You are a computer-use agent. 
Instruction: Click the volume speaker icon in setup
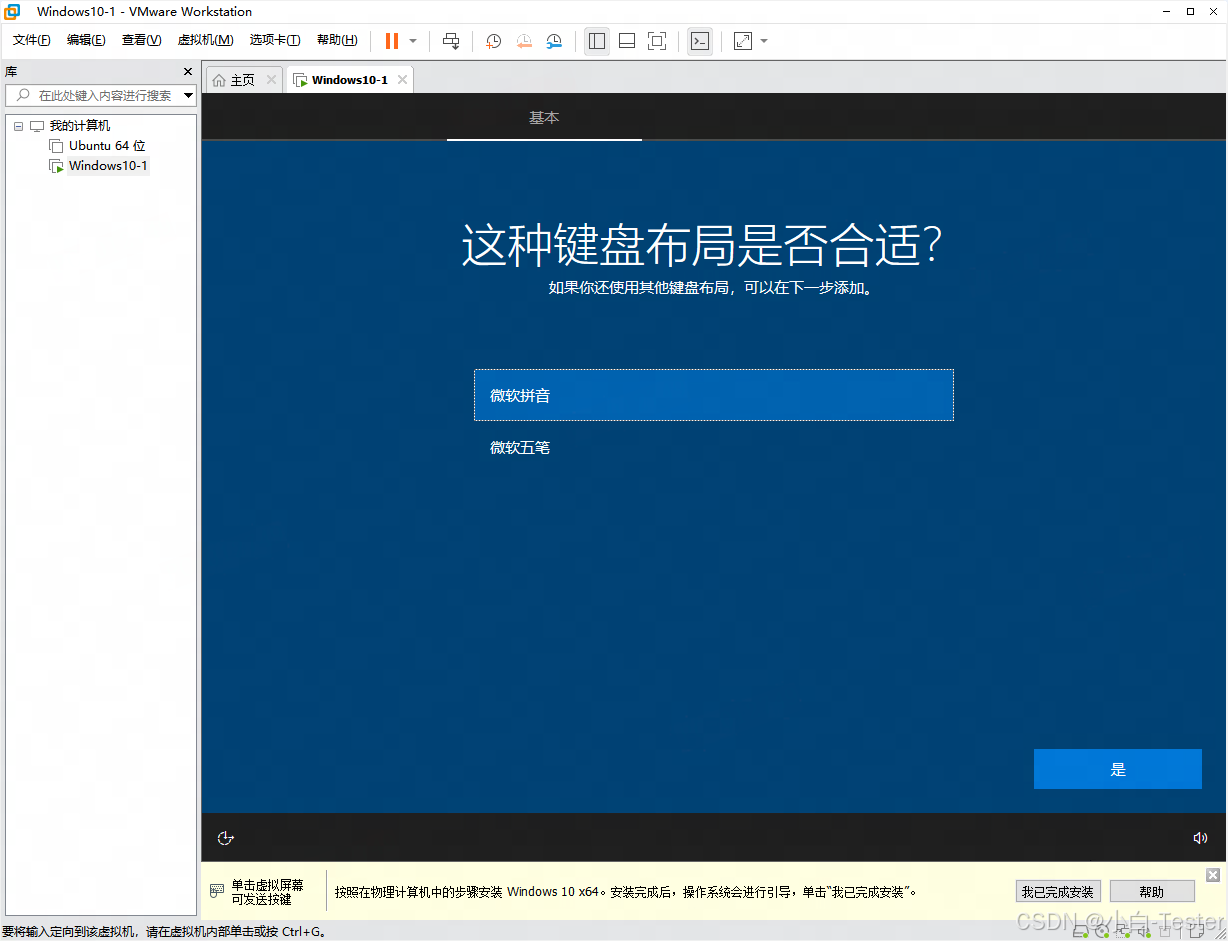pos(1201,838)
